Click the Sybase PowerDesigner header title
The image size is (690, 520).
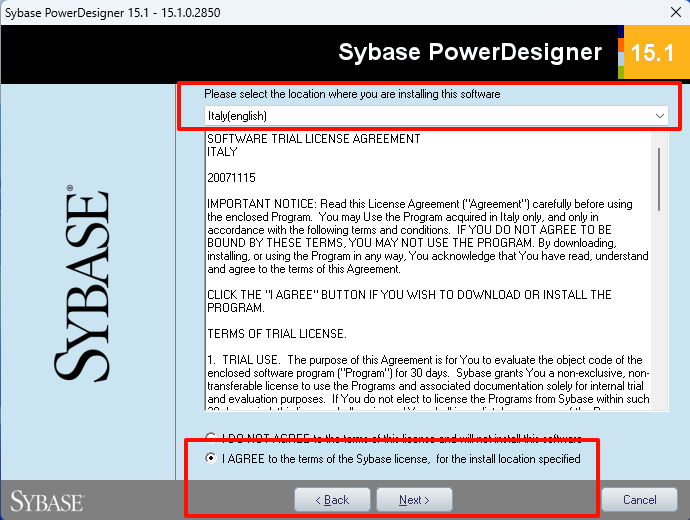(x=470, y=52)
